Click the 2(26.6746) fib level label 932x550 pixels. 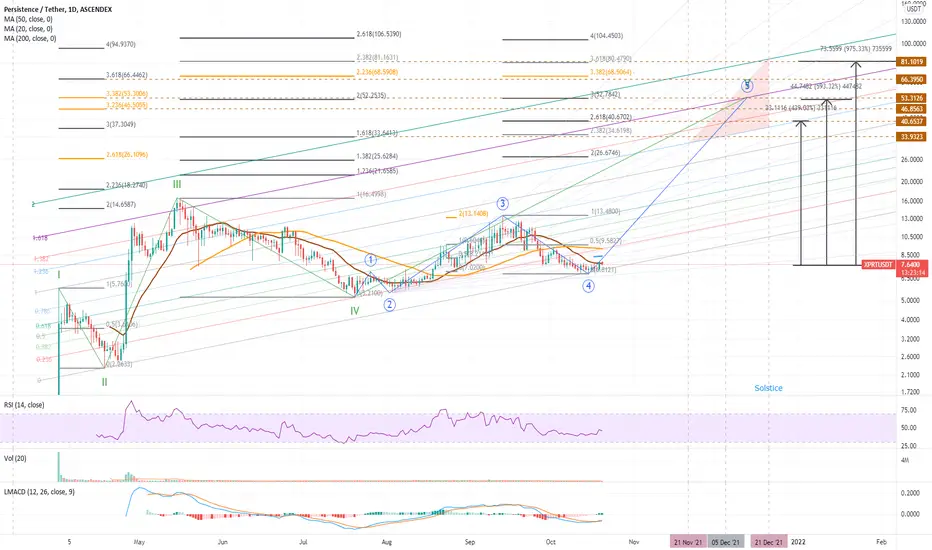[605, 153]
